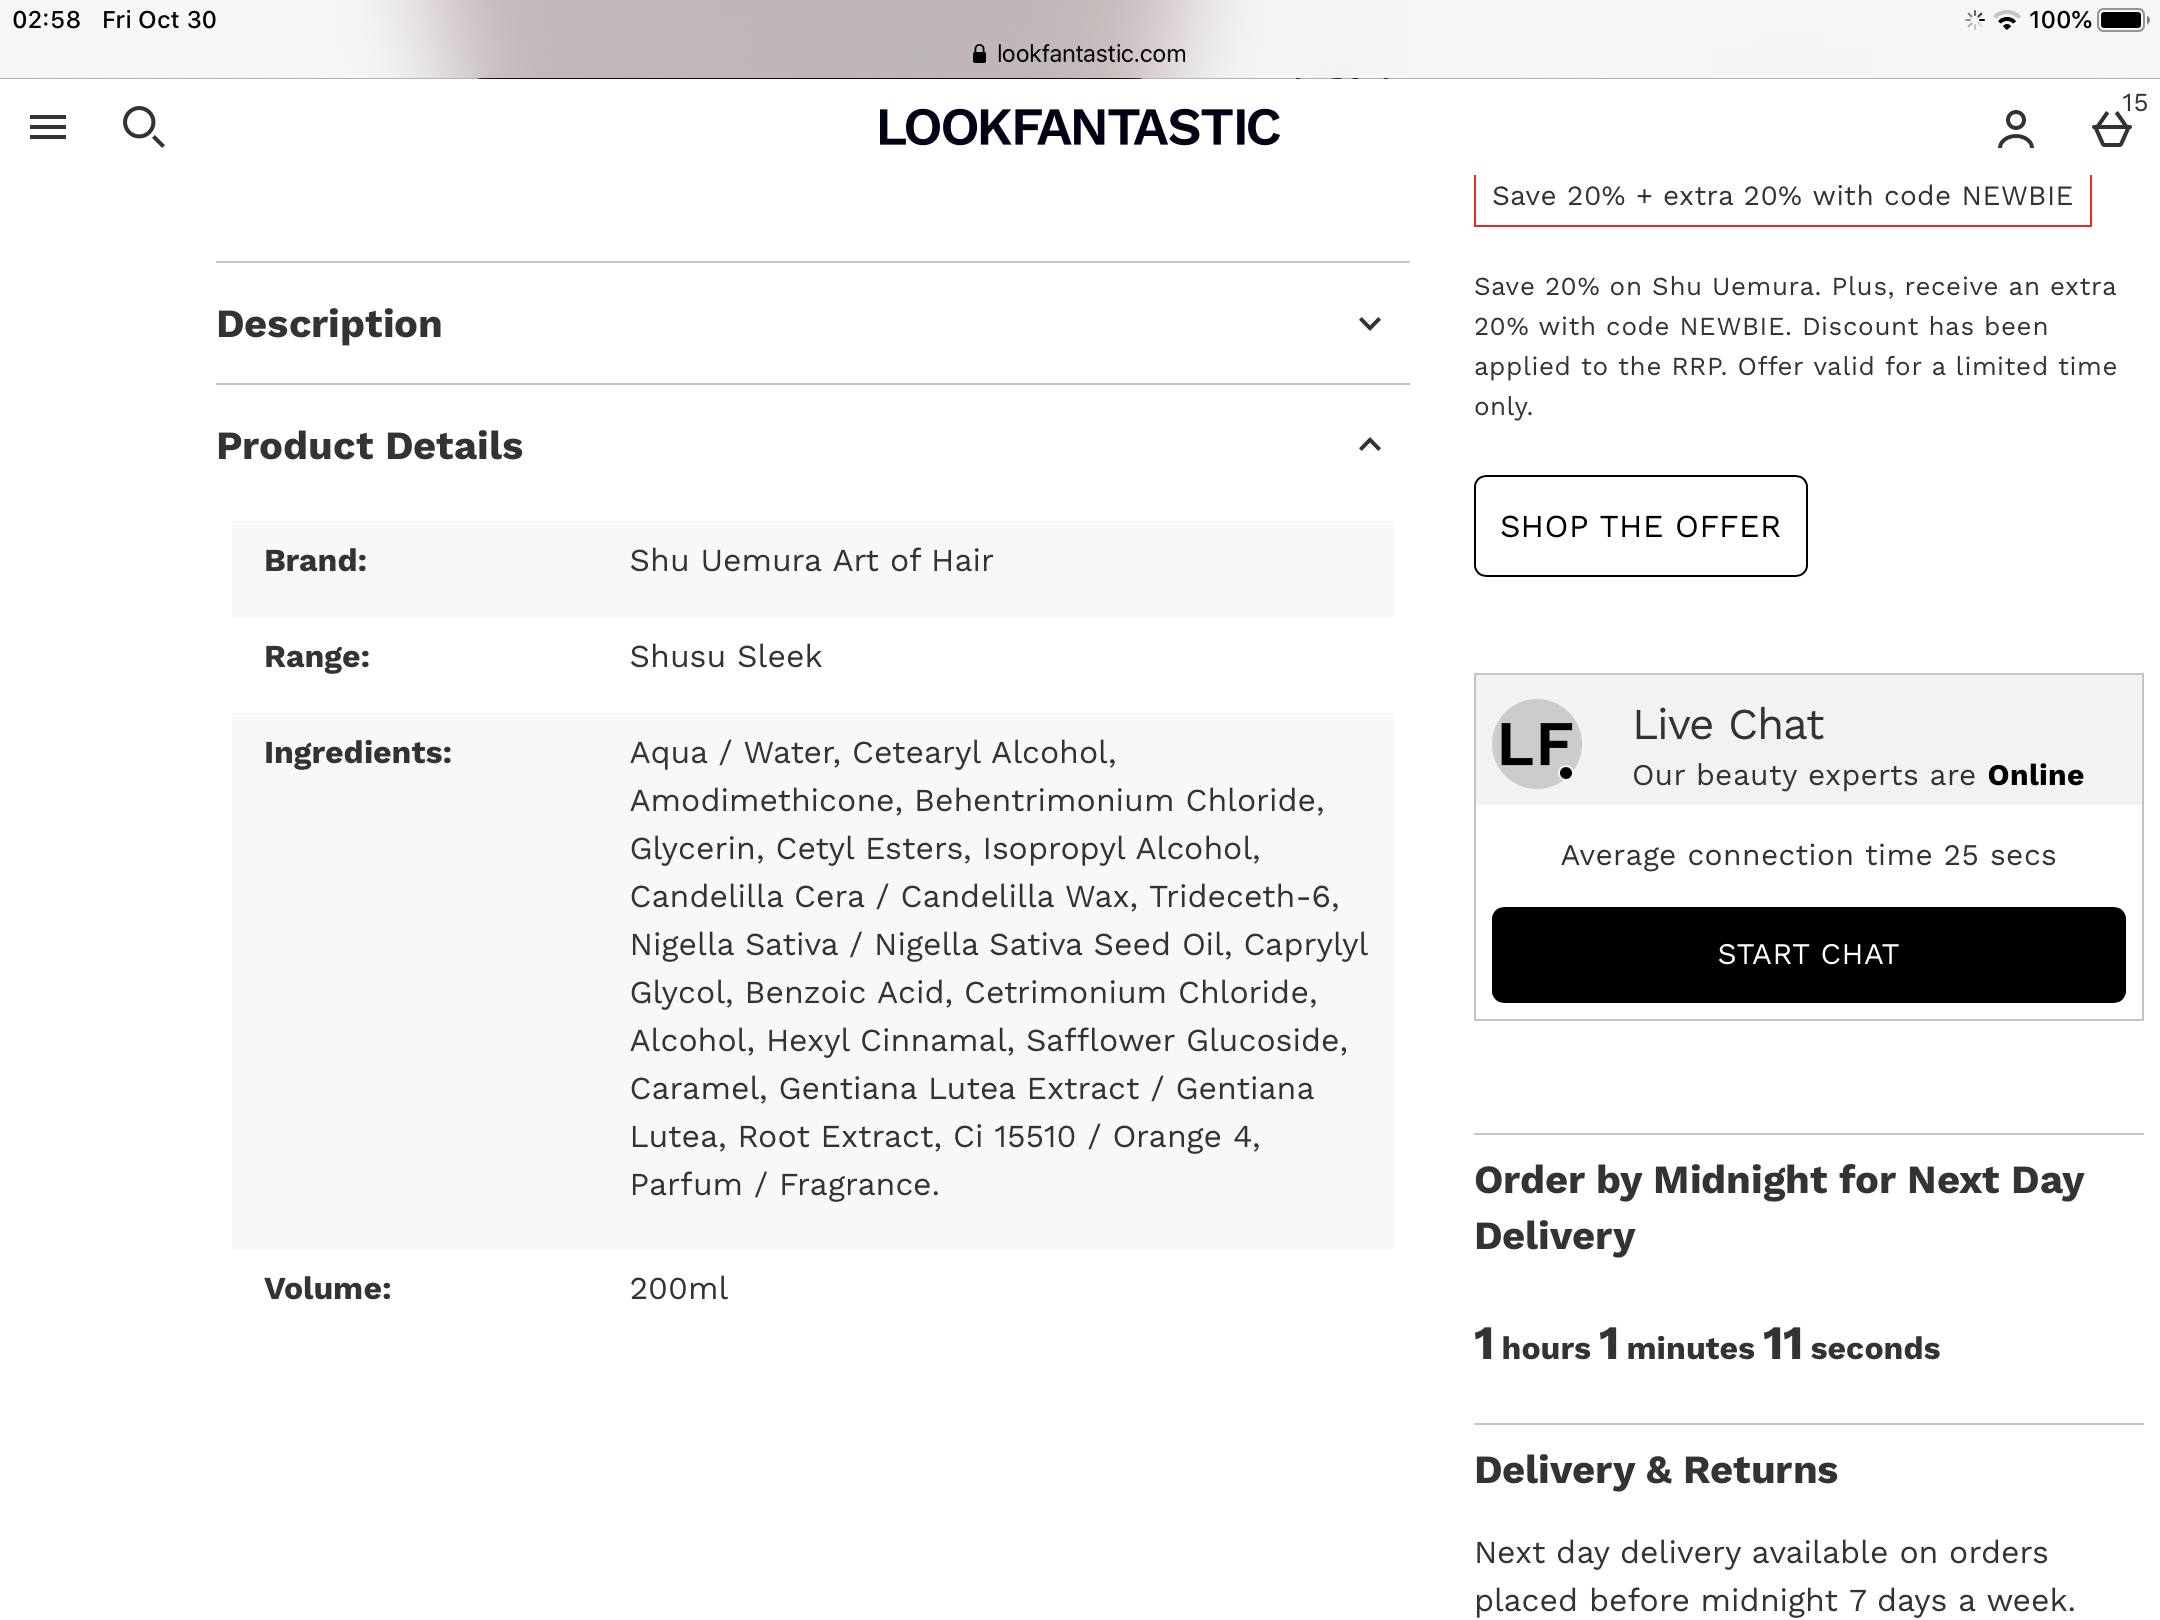Screen dimensions: 2160x1620
Task: Toggle the Description heading
Action: click(x=329, y=324)
